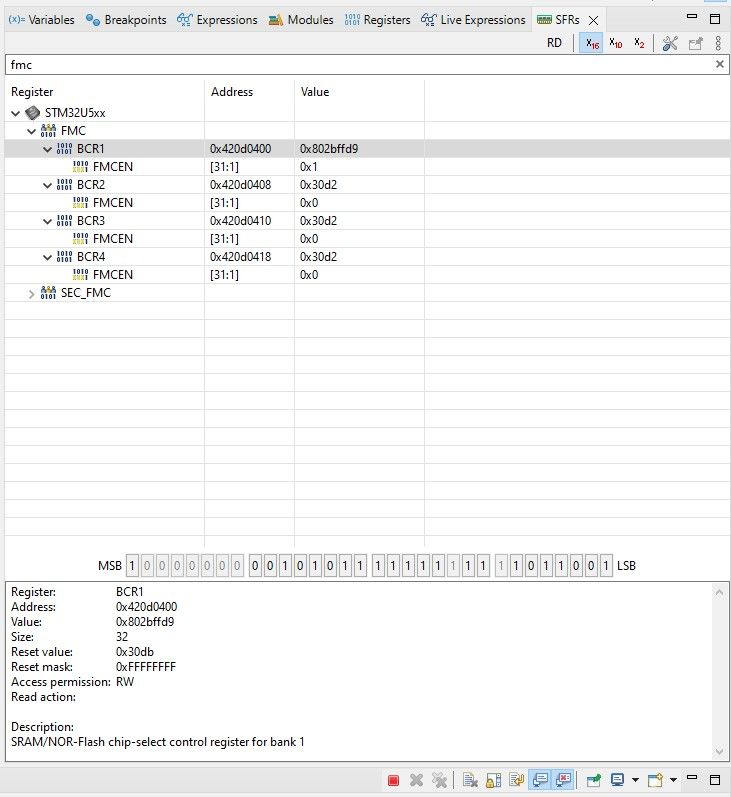The width and height of the screenshot is (731, 797).
Task: Click the Open Console icon
Action: click(x=655, y=780)
